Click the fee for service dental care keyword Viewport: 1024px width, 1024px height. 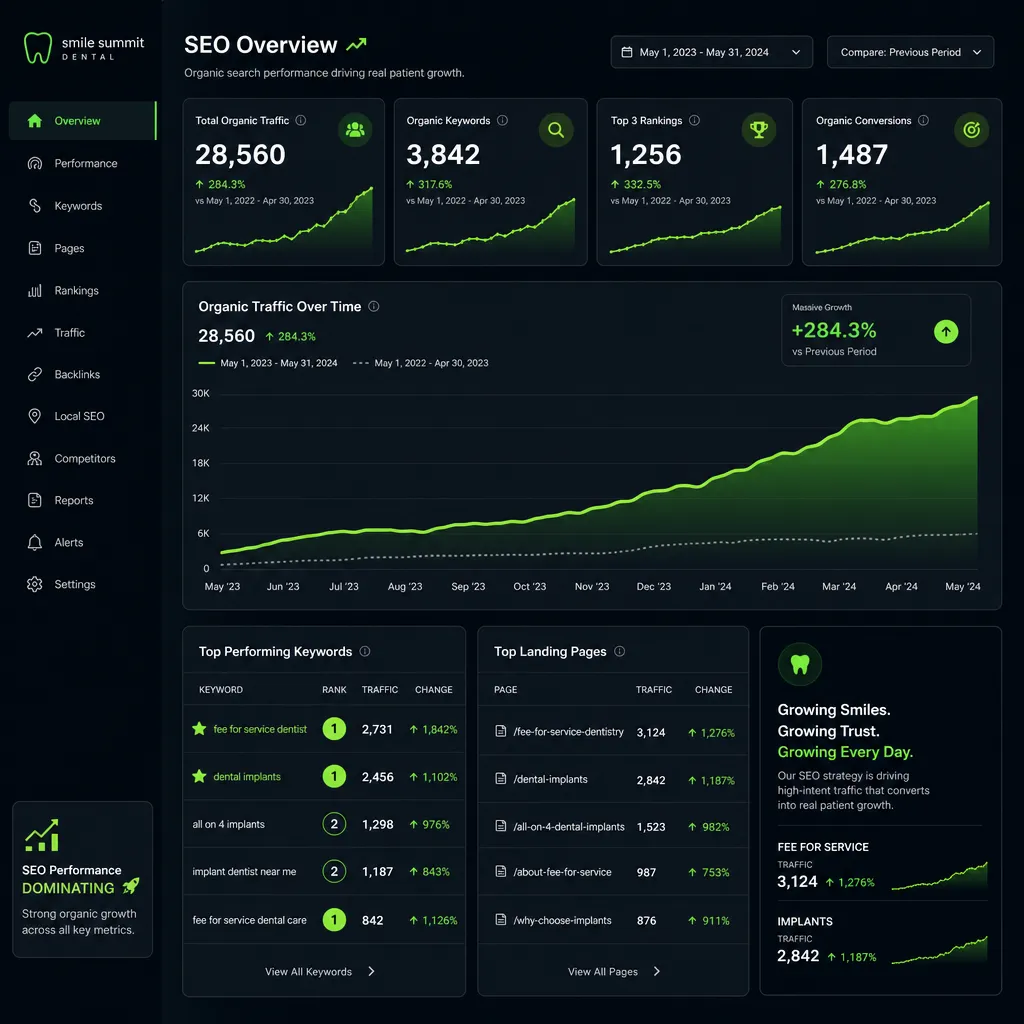[249, 920]
